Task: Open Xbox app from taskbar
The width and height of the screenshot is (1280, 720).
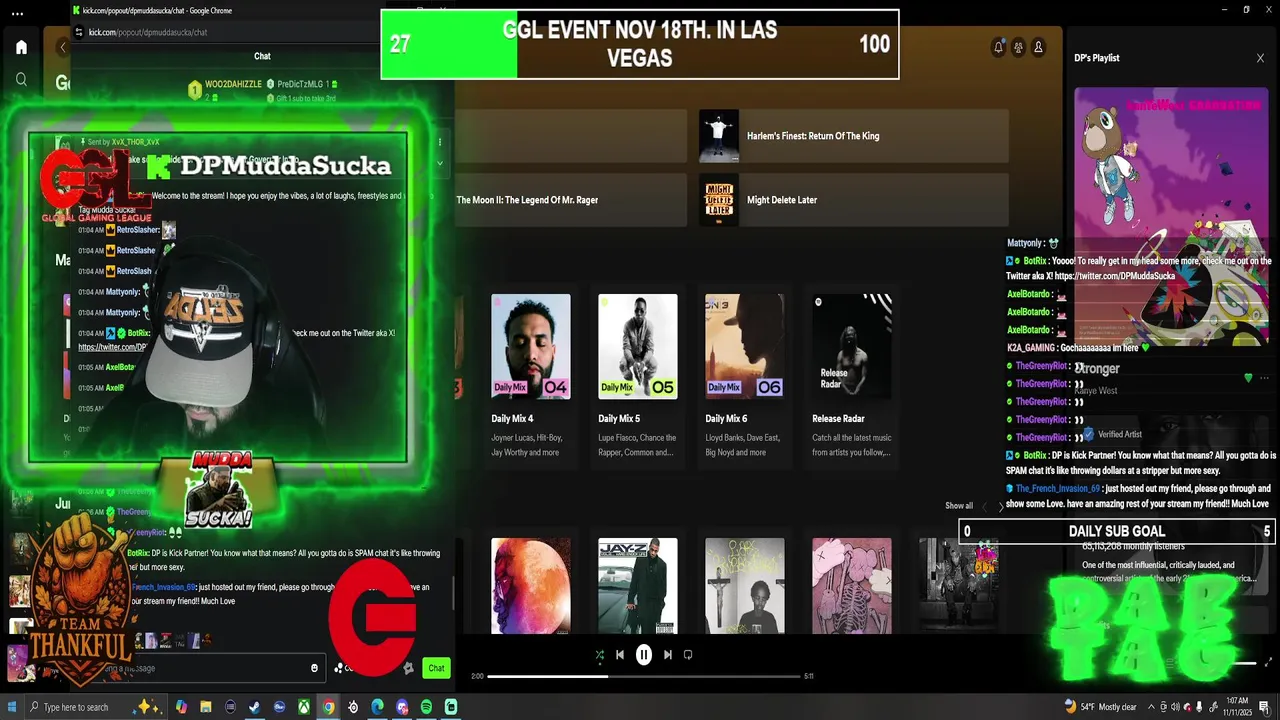Action: 304,707
